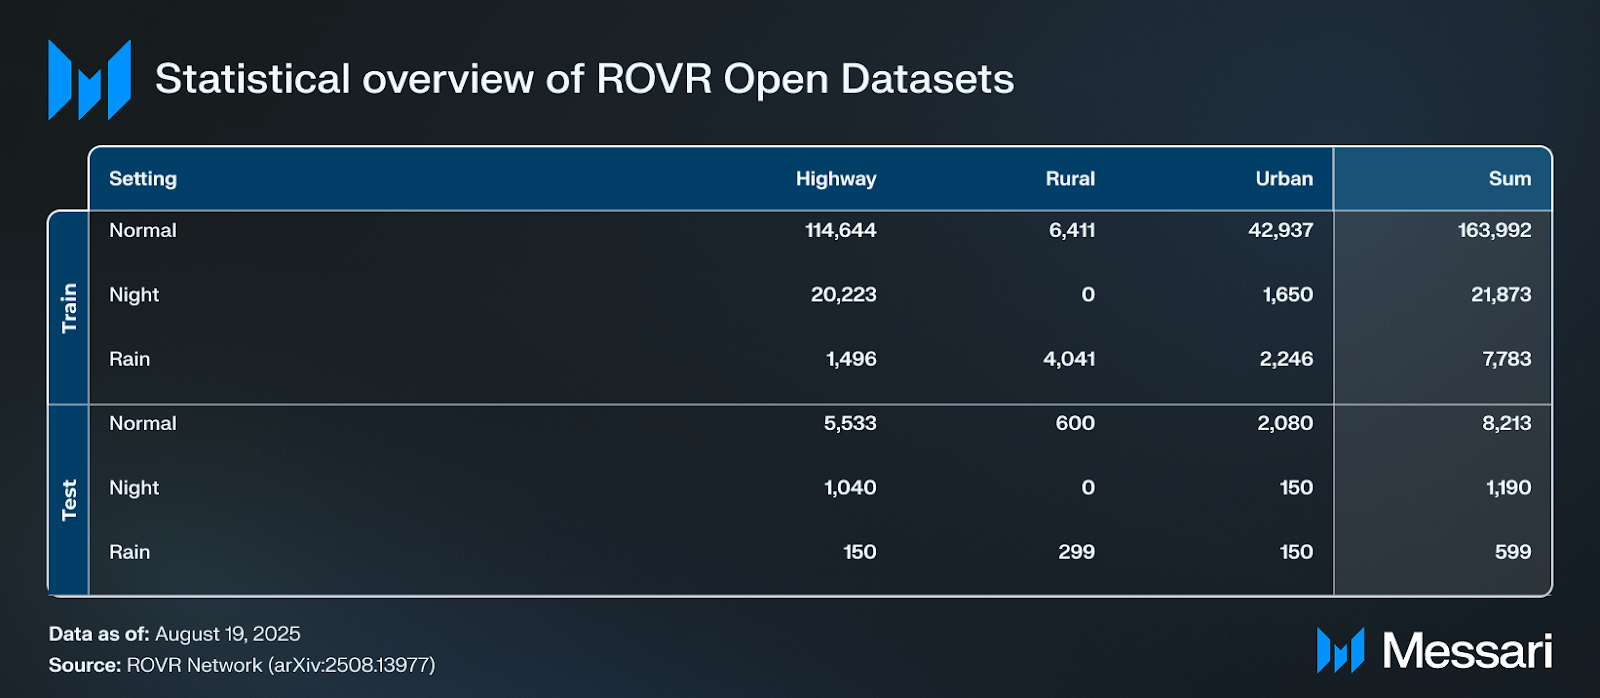The height and width of the screenshot is (698, 1600).
Task: Click the Highway '150' in Test Rain row
Action: 860,552
